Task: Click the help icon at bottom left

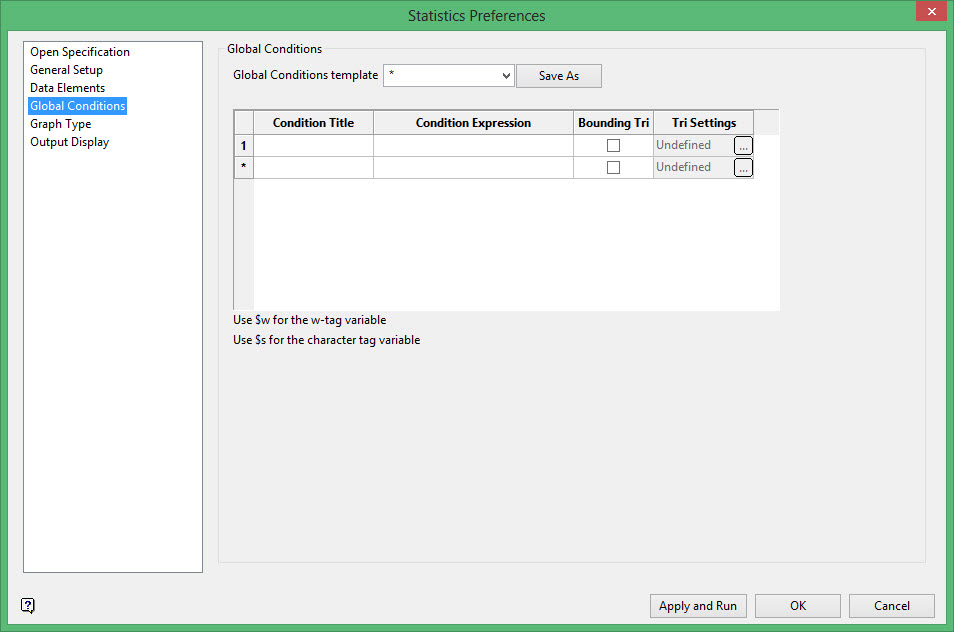Action: 28,605
